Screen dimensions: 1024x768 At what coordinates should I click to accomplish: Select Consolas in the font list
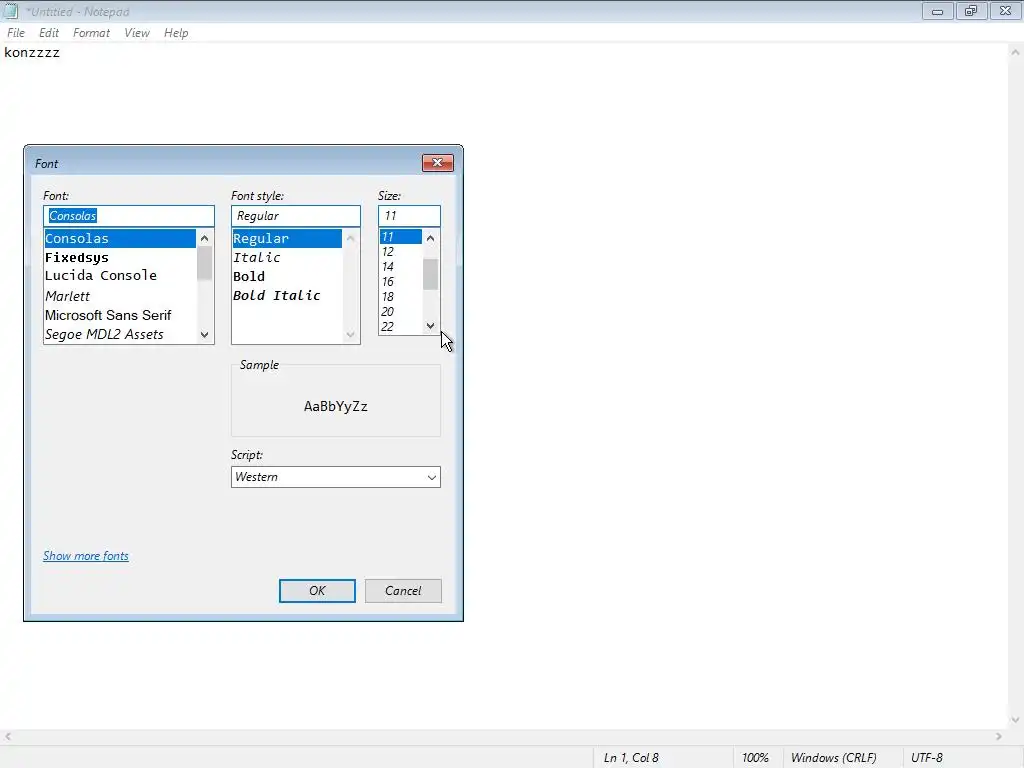click(x=120, y=238)
